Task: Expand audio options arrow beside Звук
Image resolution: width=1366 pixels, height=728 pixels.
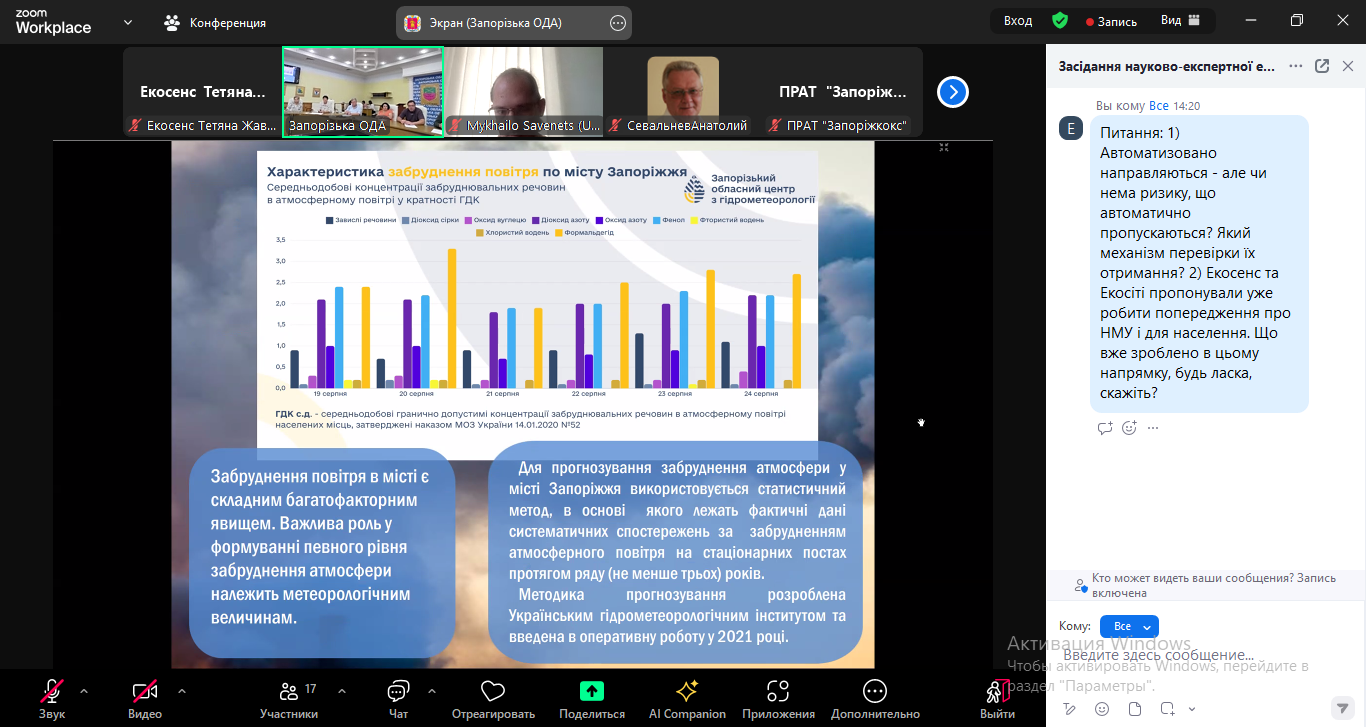Action: tap(84, 690)
